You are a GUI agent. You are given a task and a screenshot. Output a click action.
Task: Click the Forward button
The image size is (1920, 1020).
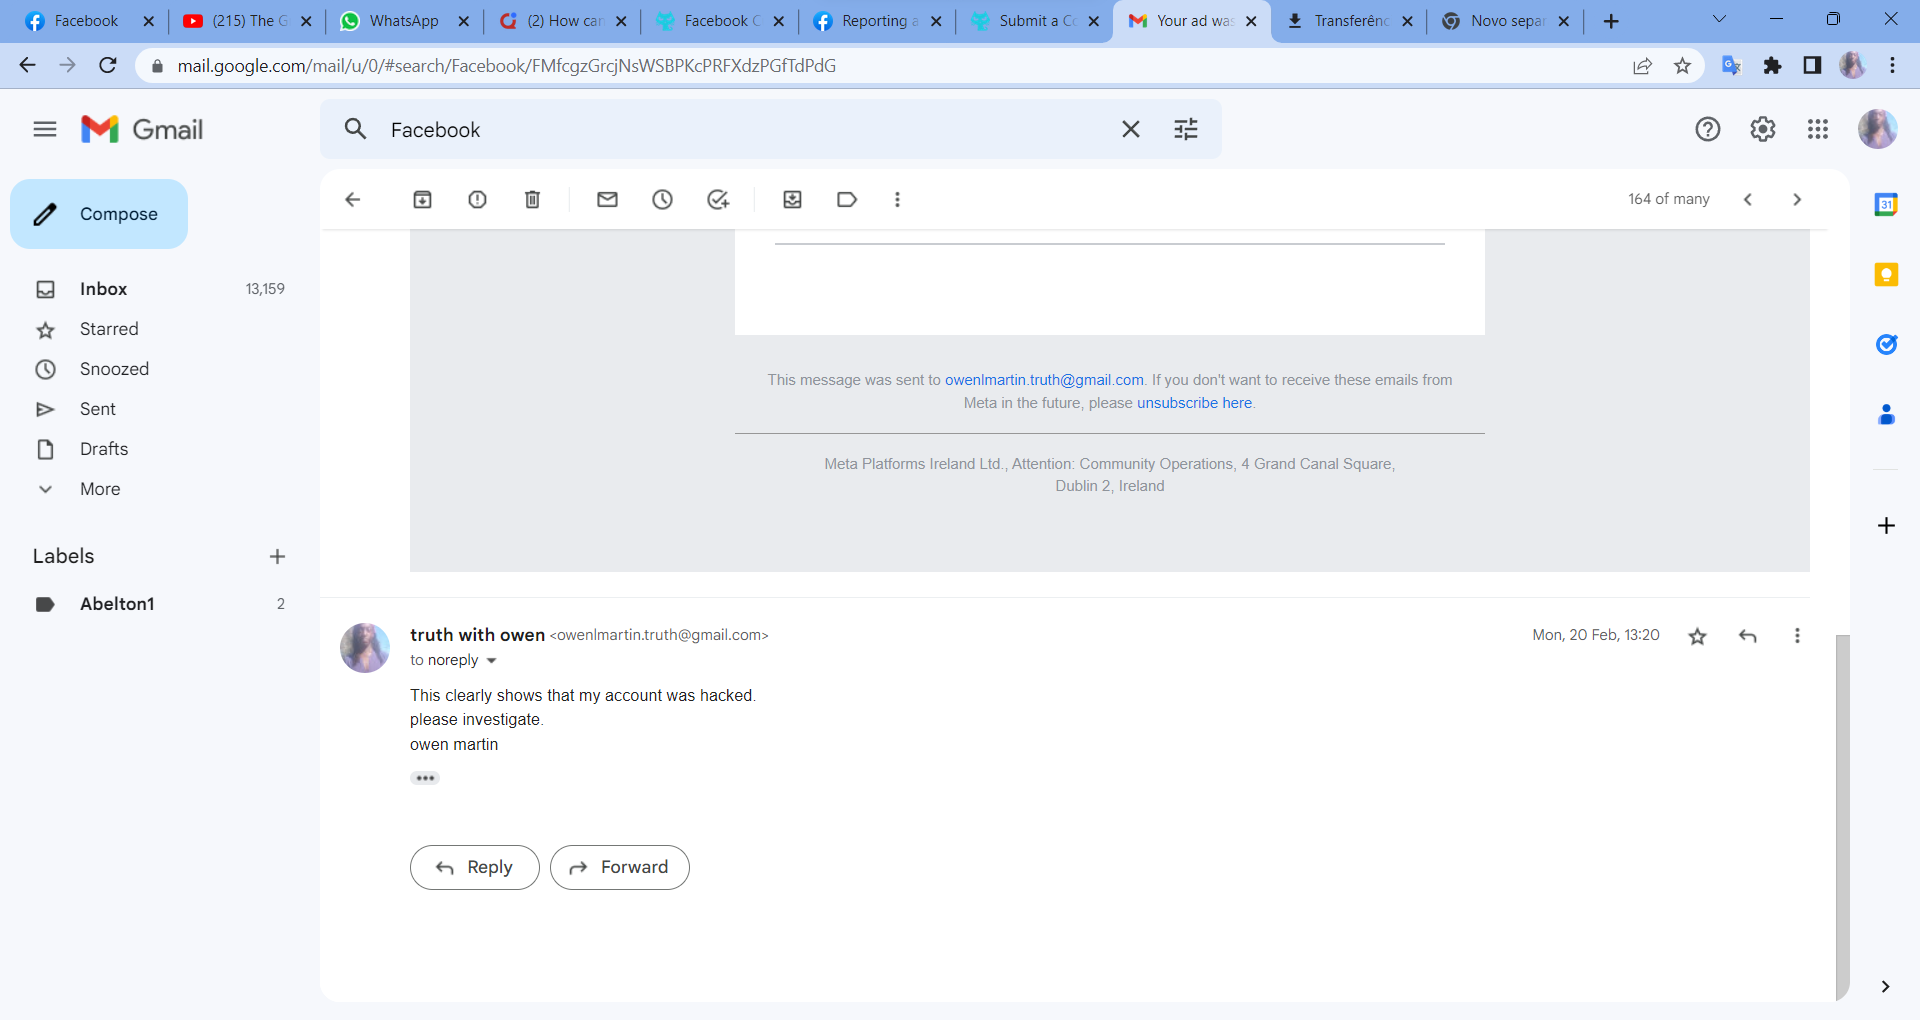619,867
